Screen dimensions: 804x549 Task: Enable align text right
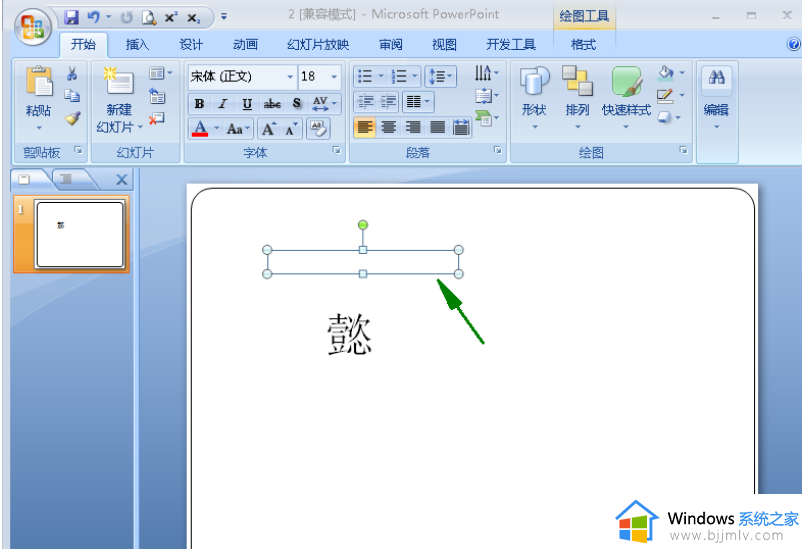coord(413,127)
